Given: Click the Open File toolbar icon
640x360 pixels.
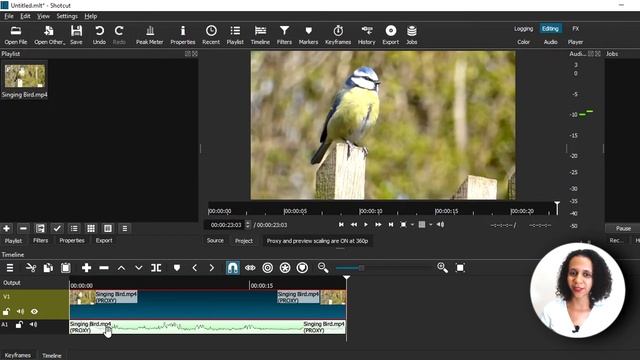Looking at the screenshot, I should point(16,35).
